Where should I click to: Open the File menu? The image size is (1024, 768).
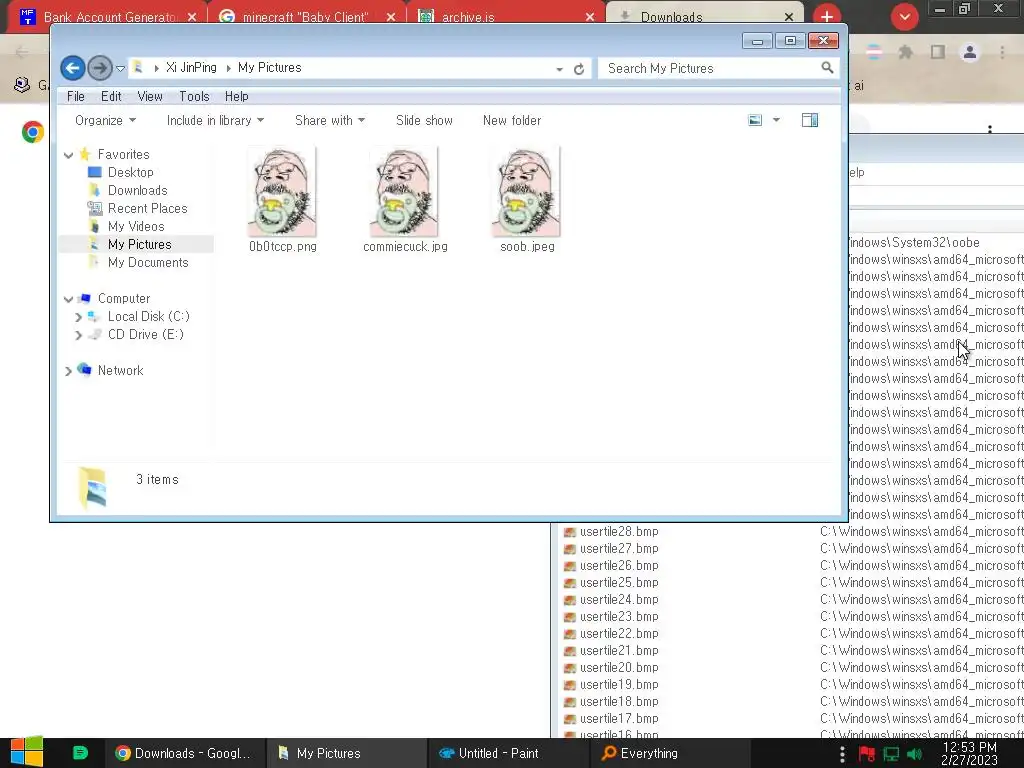[76, 96]
